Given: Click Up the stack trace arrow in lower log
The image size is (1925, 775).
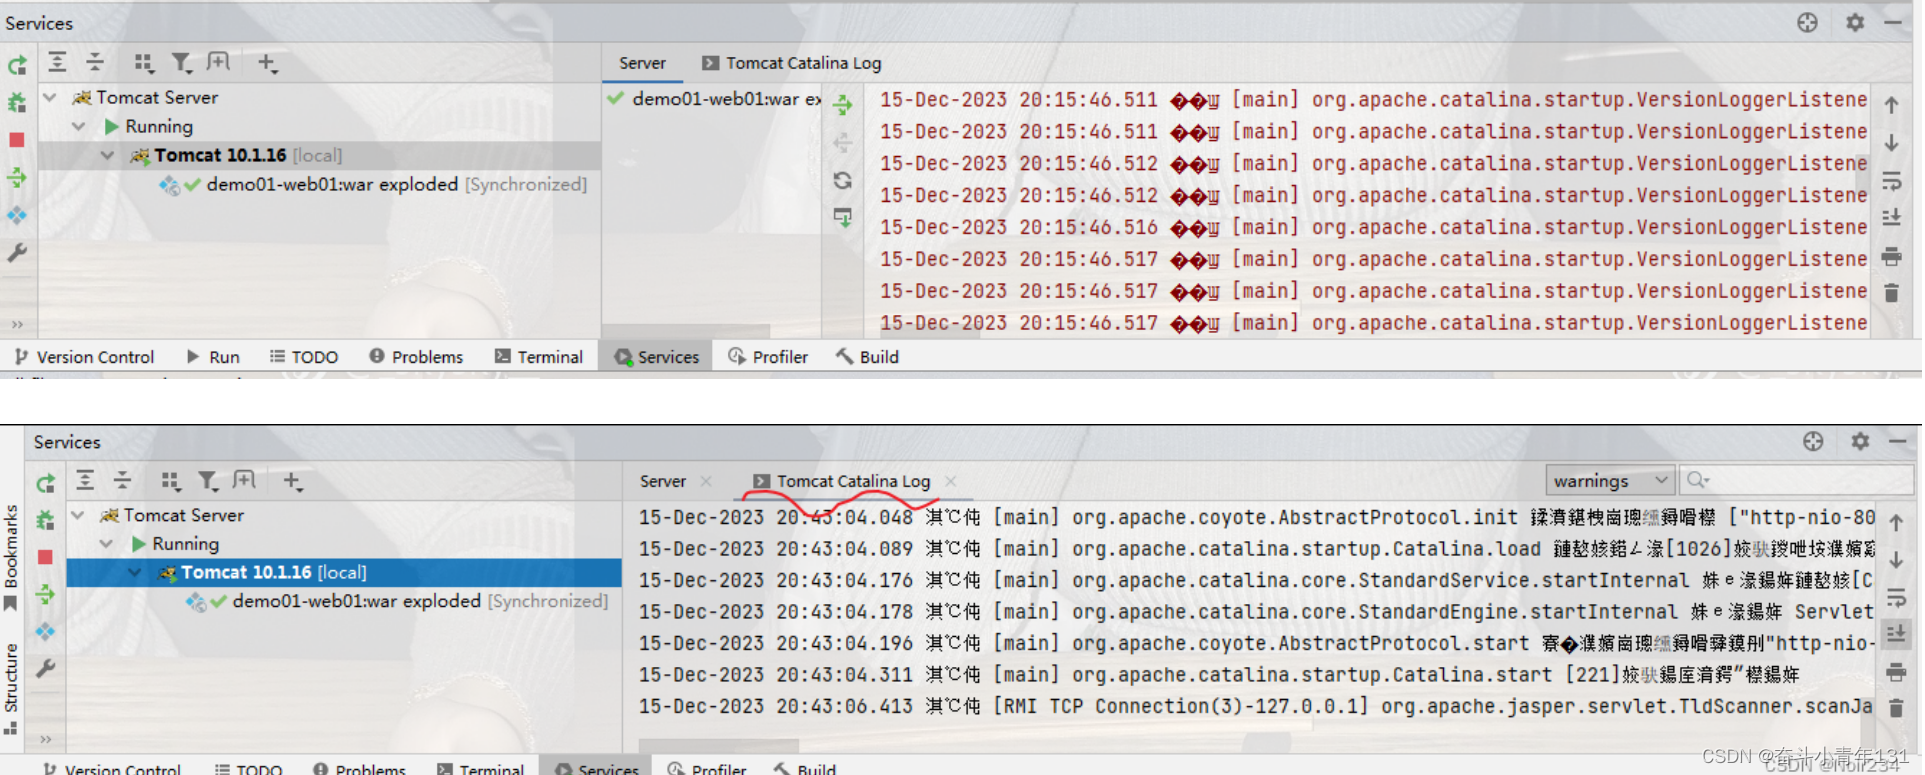Looking at the screenshot, I should [x=1896, y=522].
